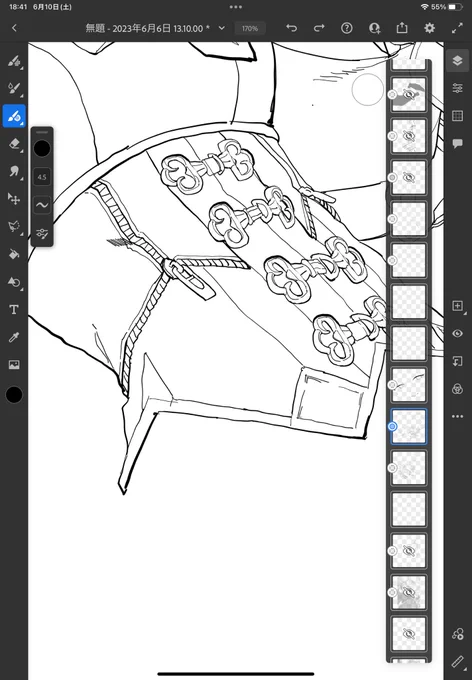The width and height of the screenshot is (472, 680).
Task: Open the layer More actions menu
Action: pyautogui.click(x=457, y=416)
